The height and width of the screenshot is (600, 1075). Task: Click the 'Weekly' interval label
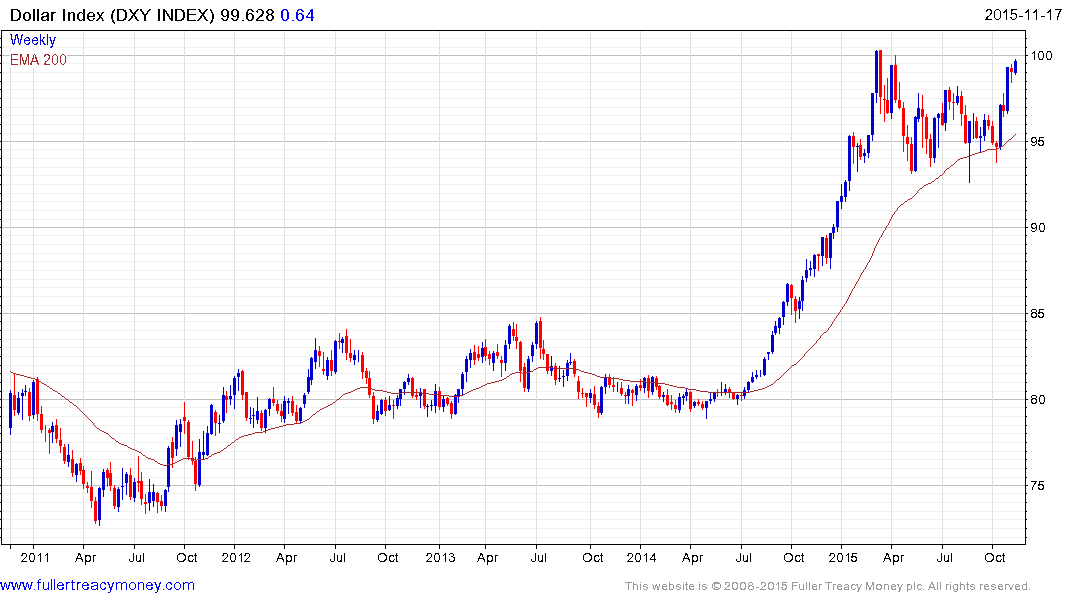tap(33, 40)
